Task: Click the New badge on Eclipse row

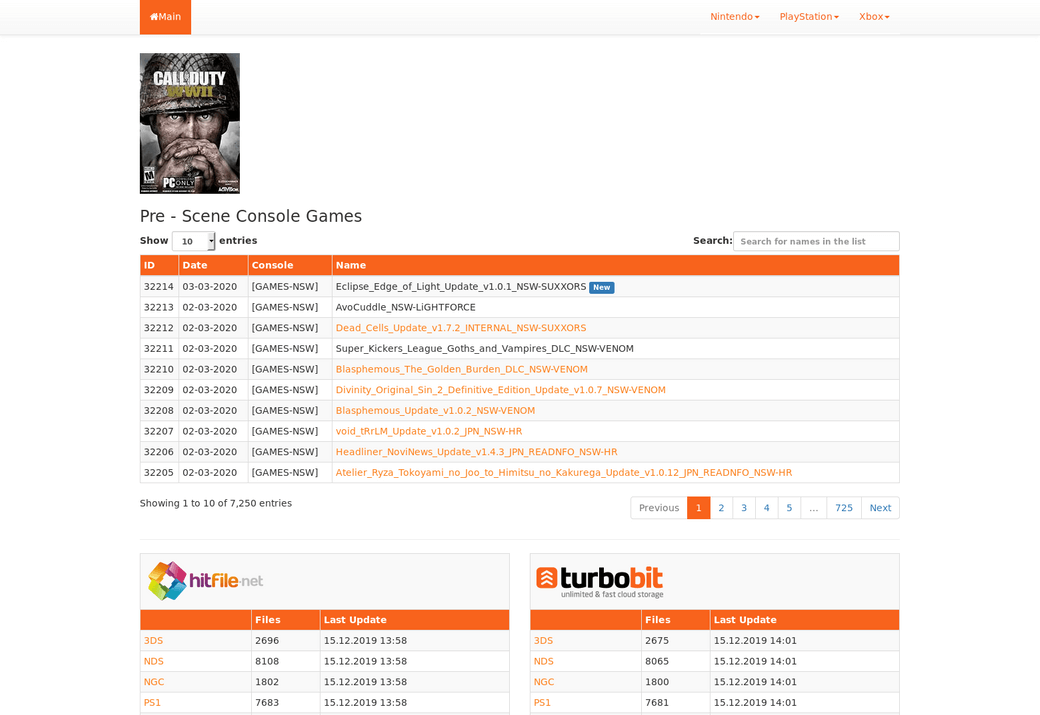Action: click(602, 287)
